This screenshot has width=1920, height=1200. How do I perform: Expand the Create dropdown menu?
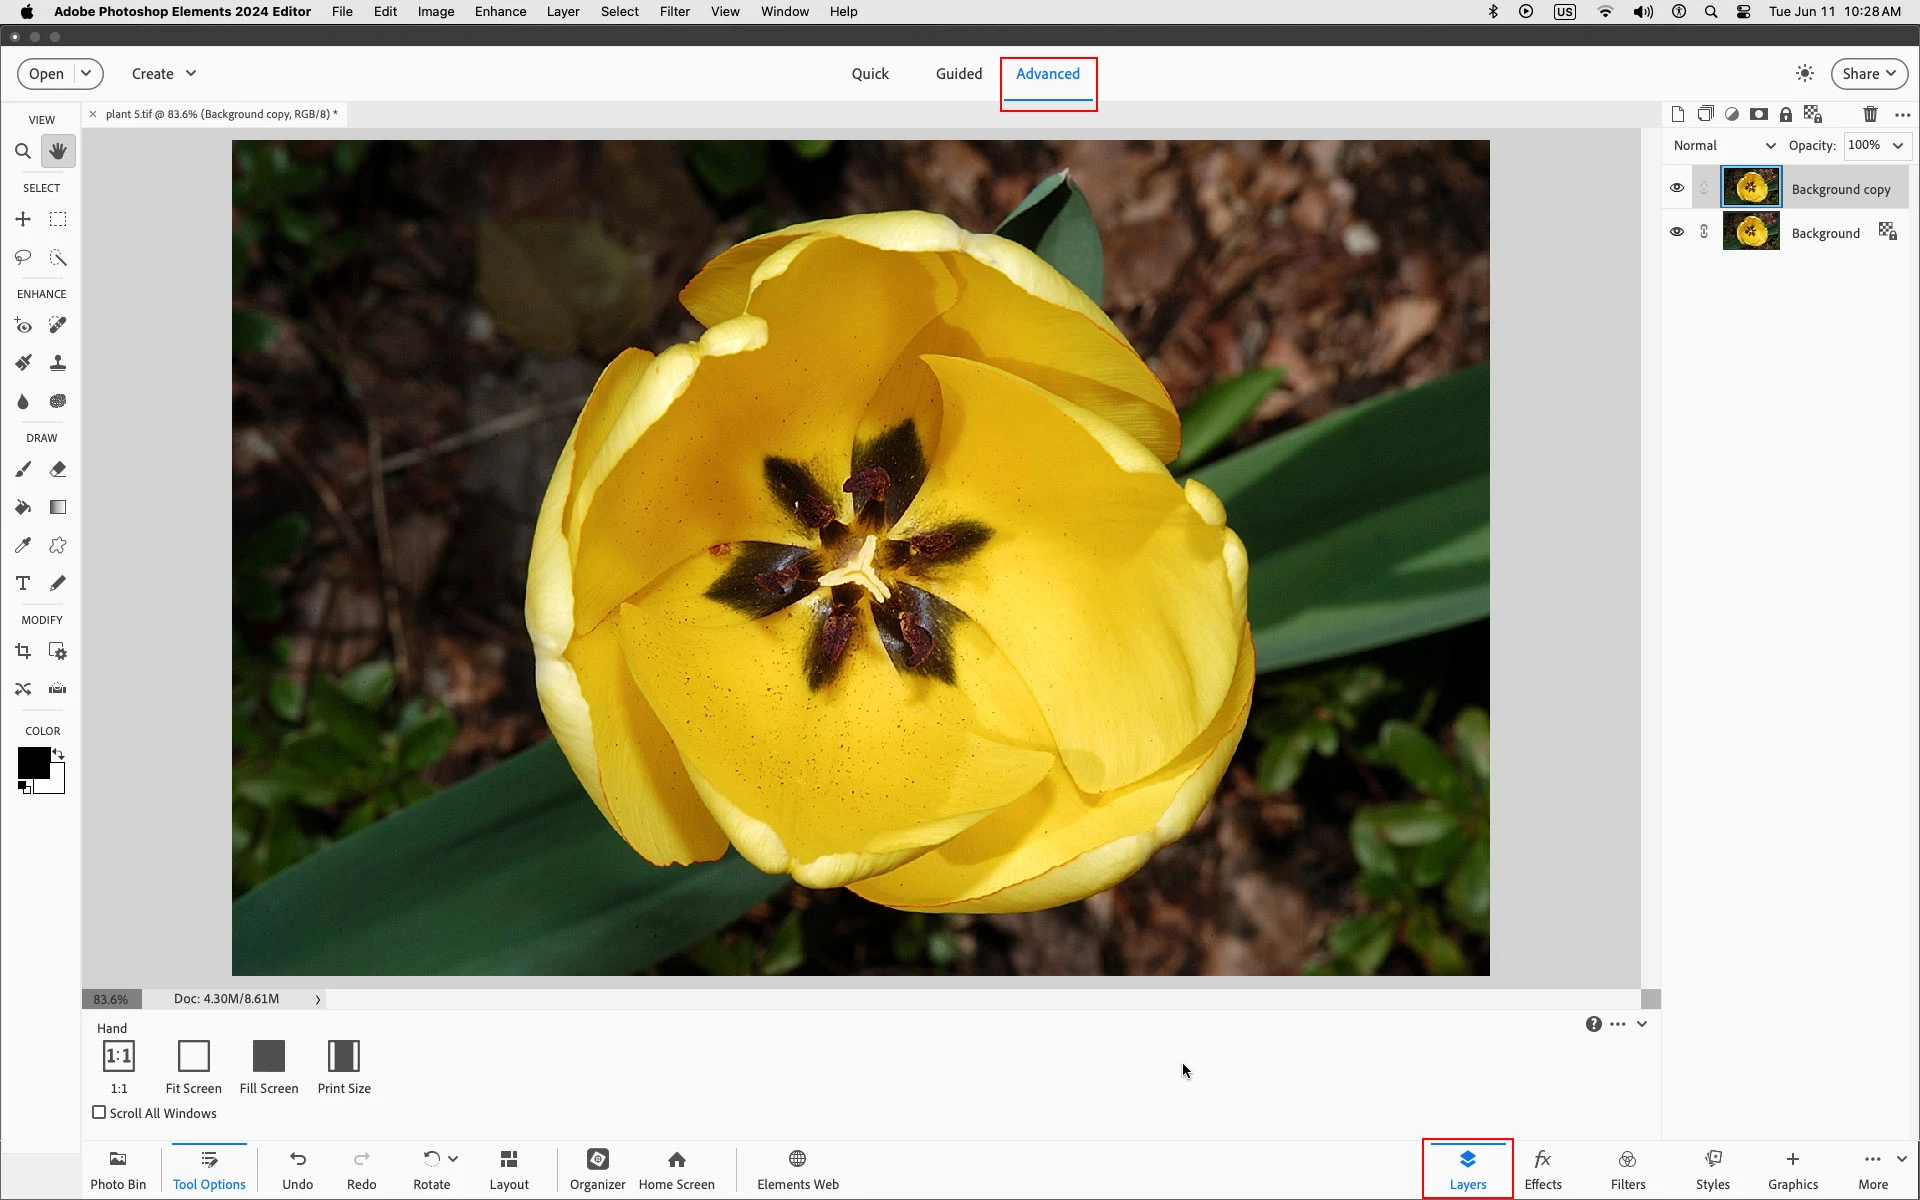tap(164, 74)
